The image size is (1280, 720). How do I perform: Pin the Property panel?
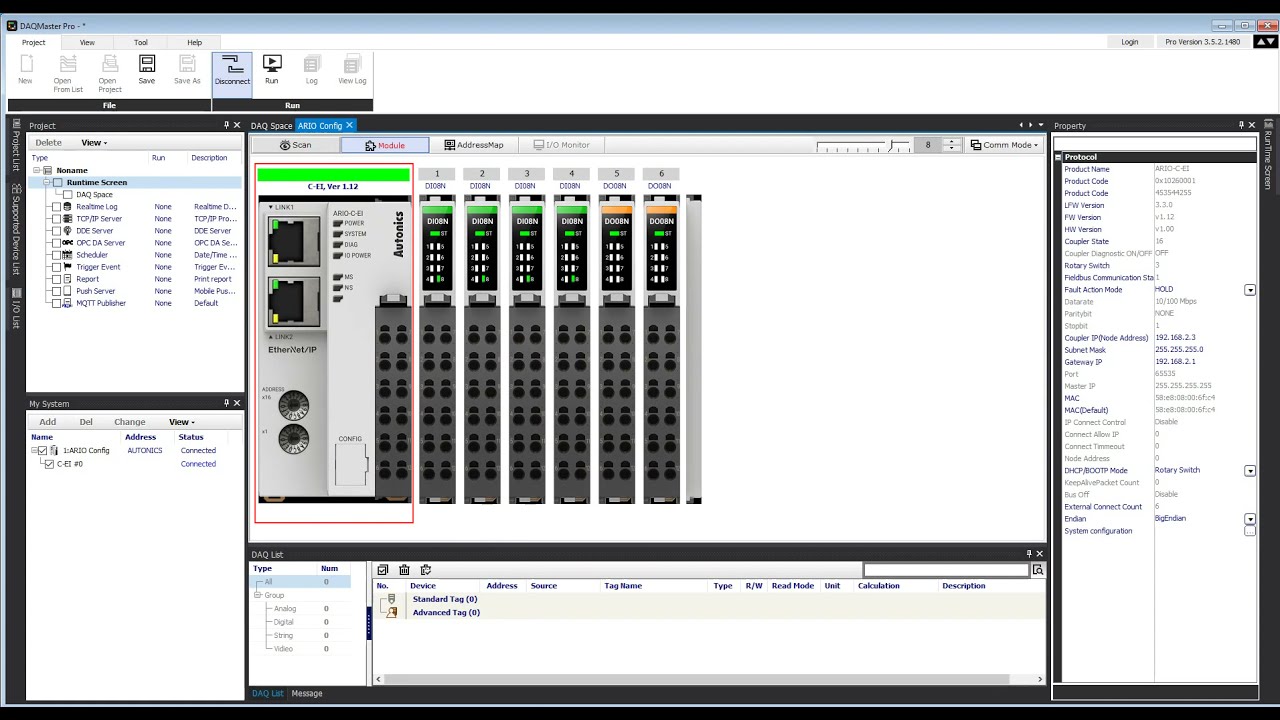pos(1242,125)
